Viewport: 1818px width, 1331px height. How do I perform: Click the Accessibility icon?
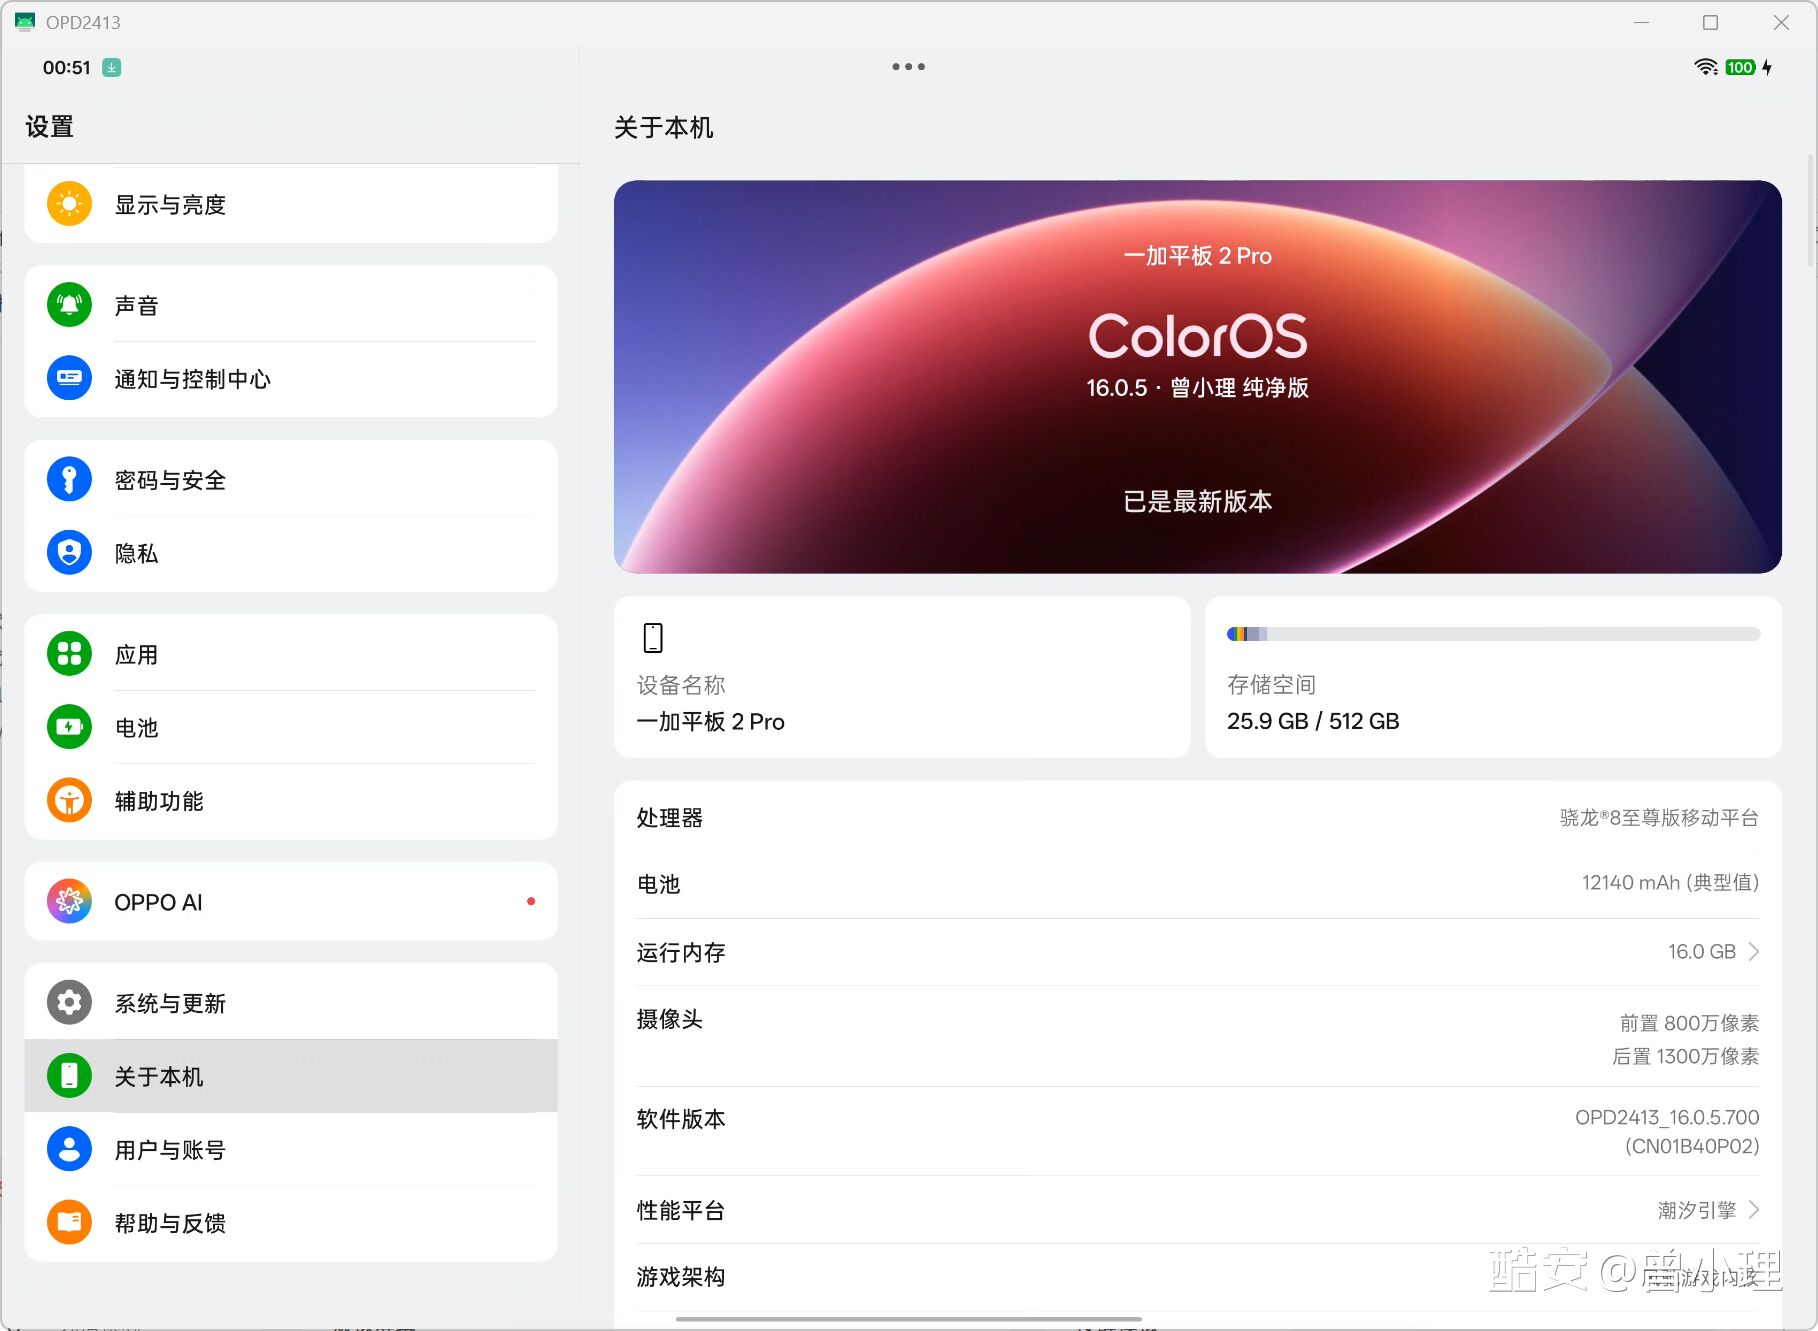click(69, 800)
